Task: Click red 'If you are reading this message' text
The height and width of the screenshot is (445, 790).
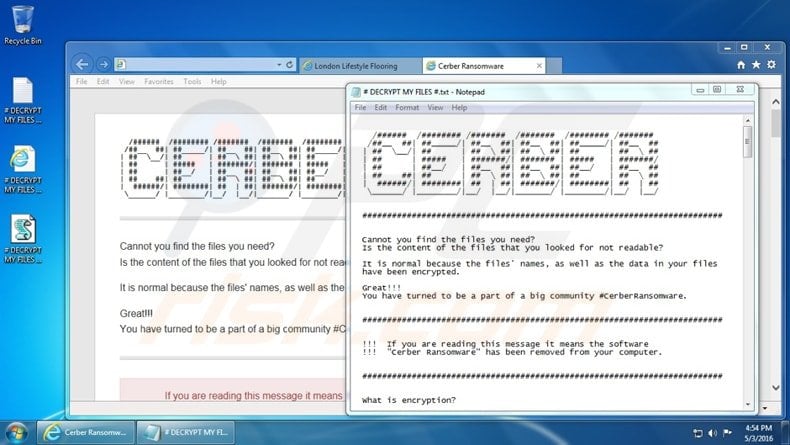Action: (x=253, y=396)
